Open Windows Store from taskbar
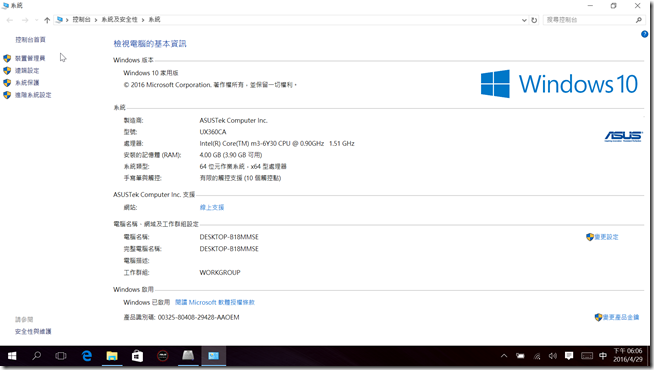The height and width of the screenshot is (370, 654). [x=137, y=356]
